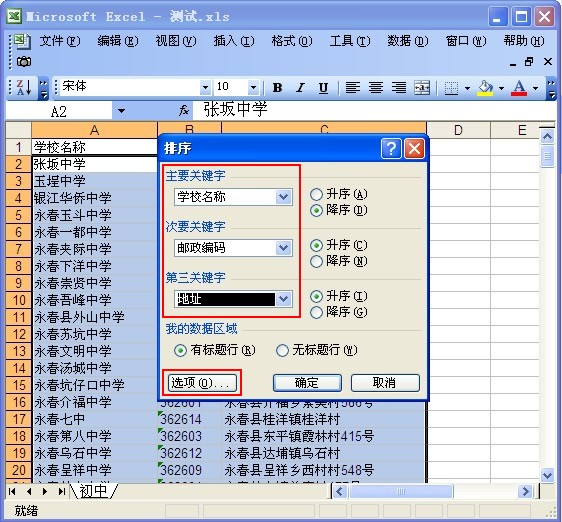
Task: Open the 视图(V) menu
Action: point(176,41)
